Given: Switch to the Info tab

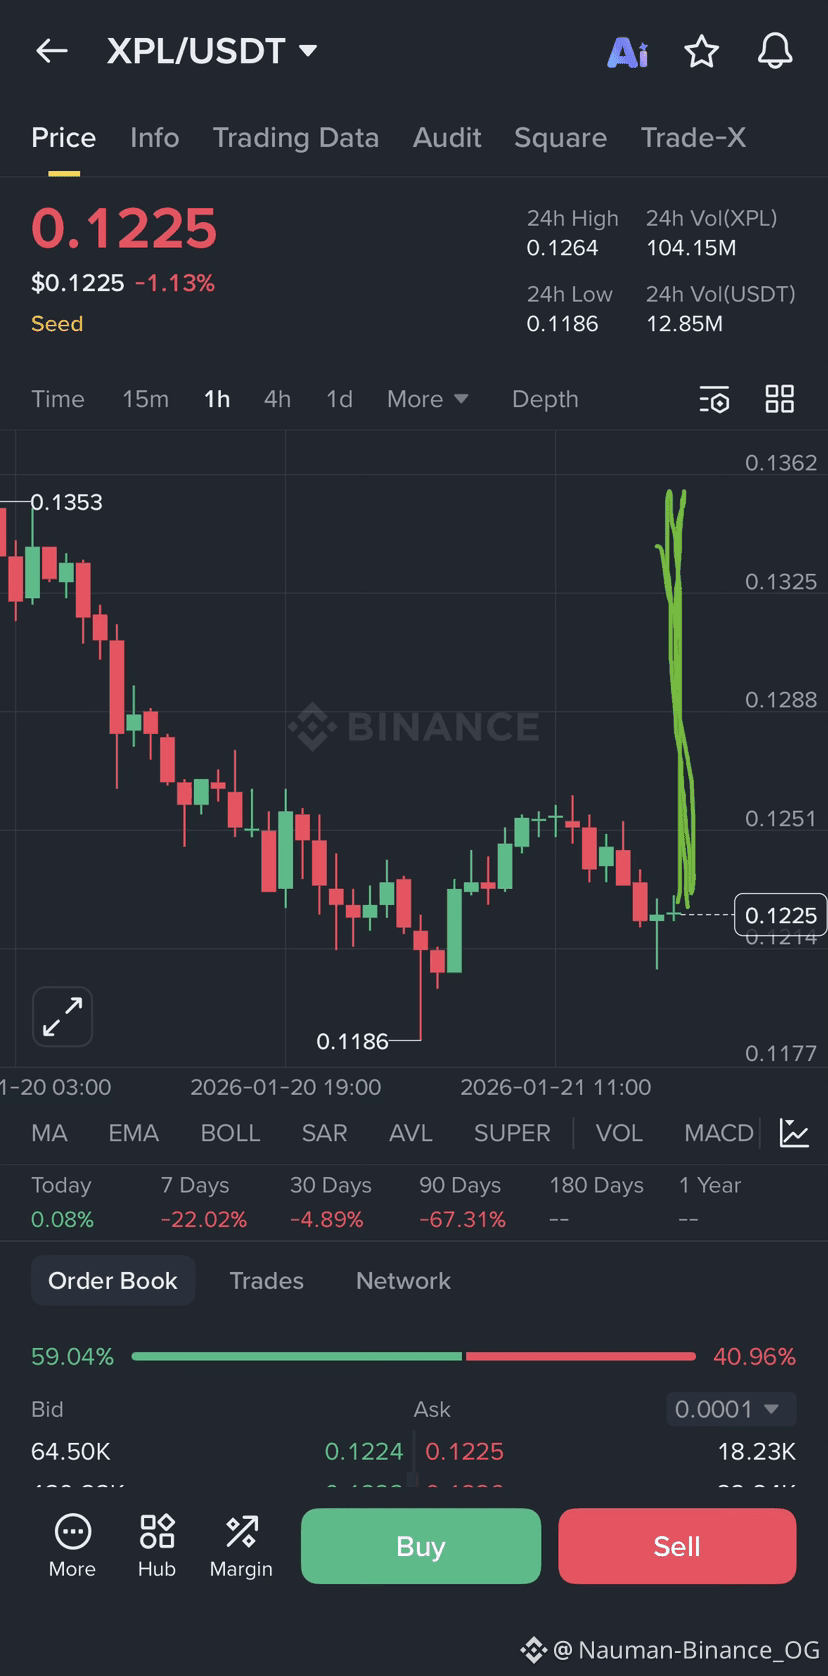Looking at the screenshot, I should (x=155, y=138).
